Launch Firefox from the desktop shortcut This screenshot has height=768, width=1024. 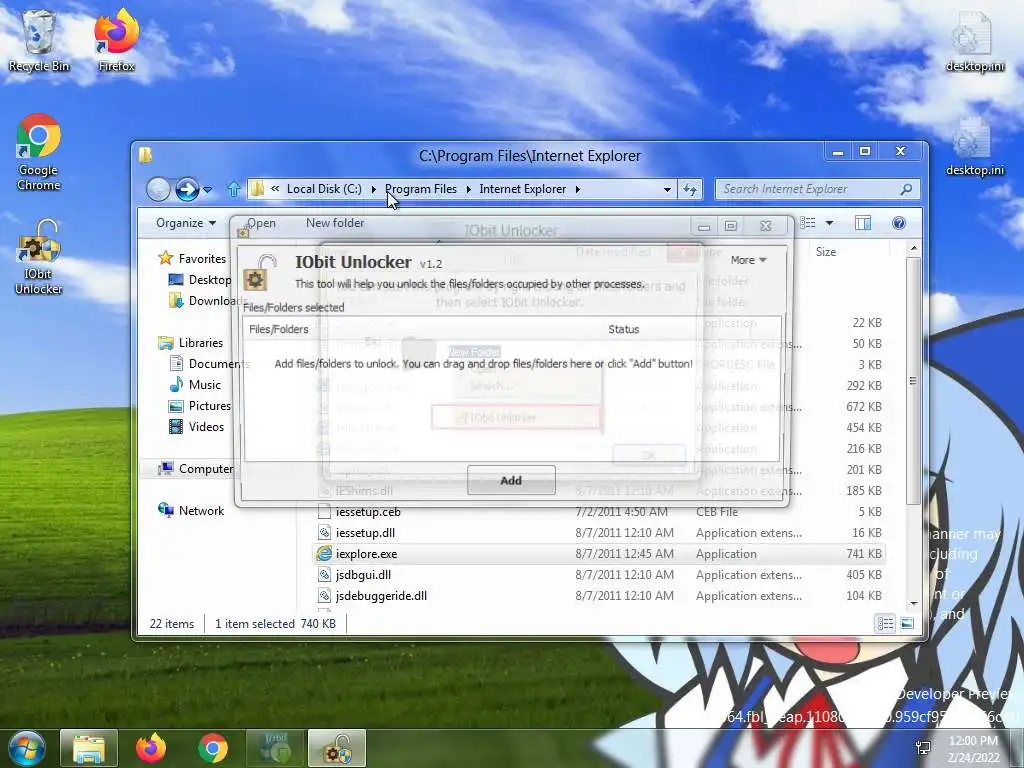point(116,40)
